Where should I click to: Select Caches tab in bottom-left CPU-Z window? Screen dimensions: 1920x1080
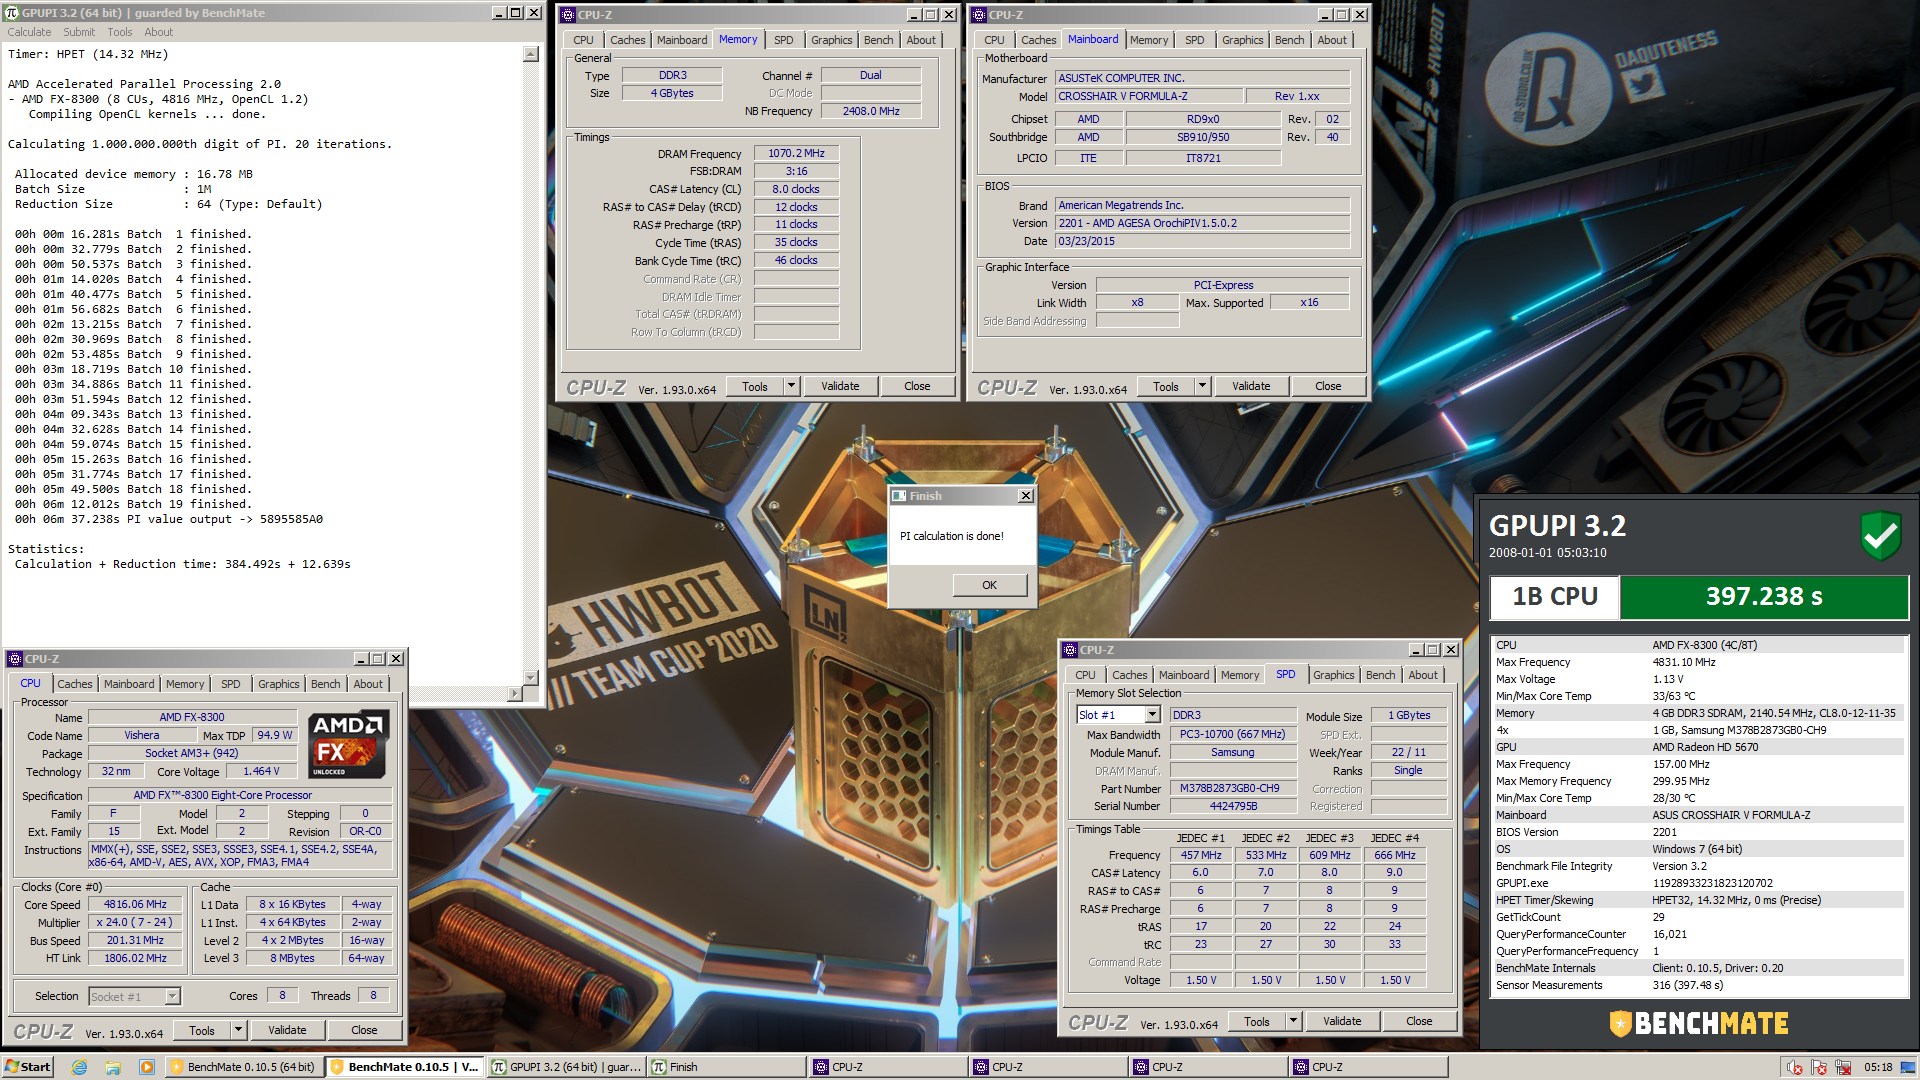coord(74,684)
